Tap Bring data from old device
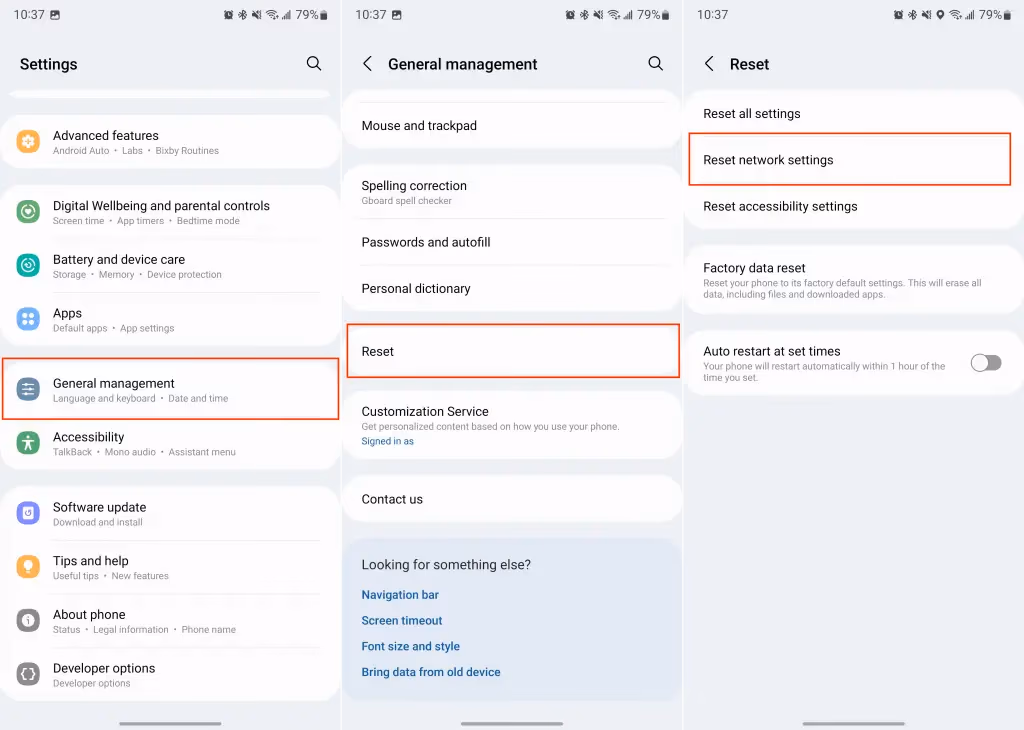1024x730 pixels. click(x=430, y=672)
